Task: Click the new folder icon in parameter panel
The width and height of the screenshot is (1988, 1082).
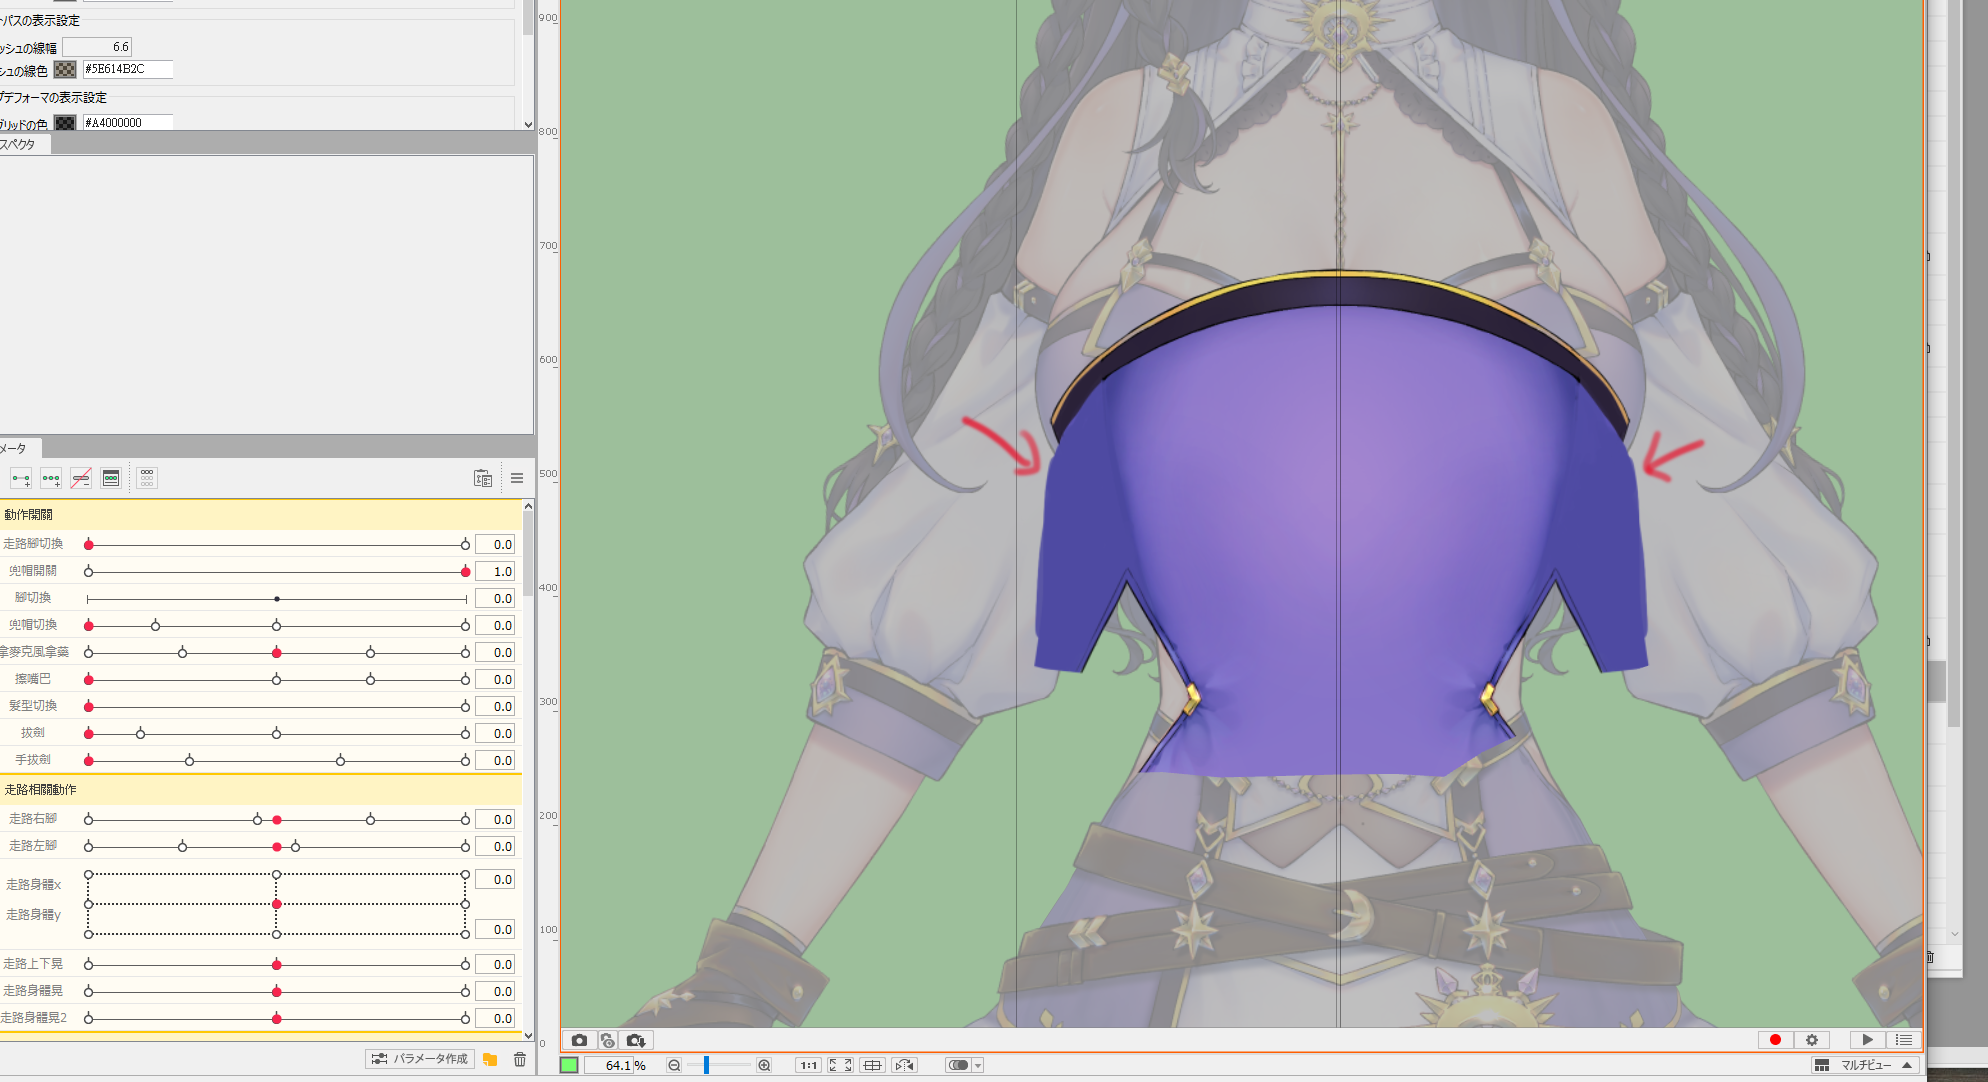Action: (490, 1059)
